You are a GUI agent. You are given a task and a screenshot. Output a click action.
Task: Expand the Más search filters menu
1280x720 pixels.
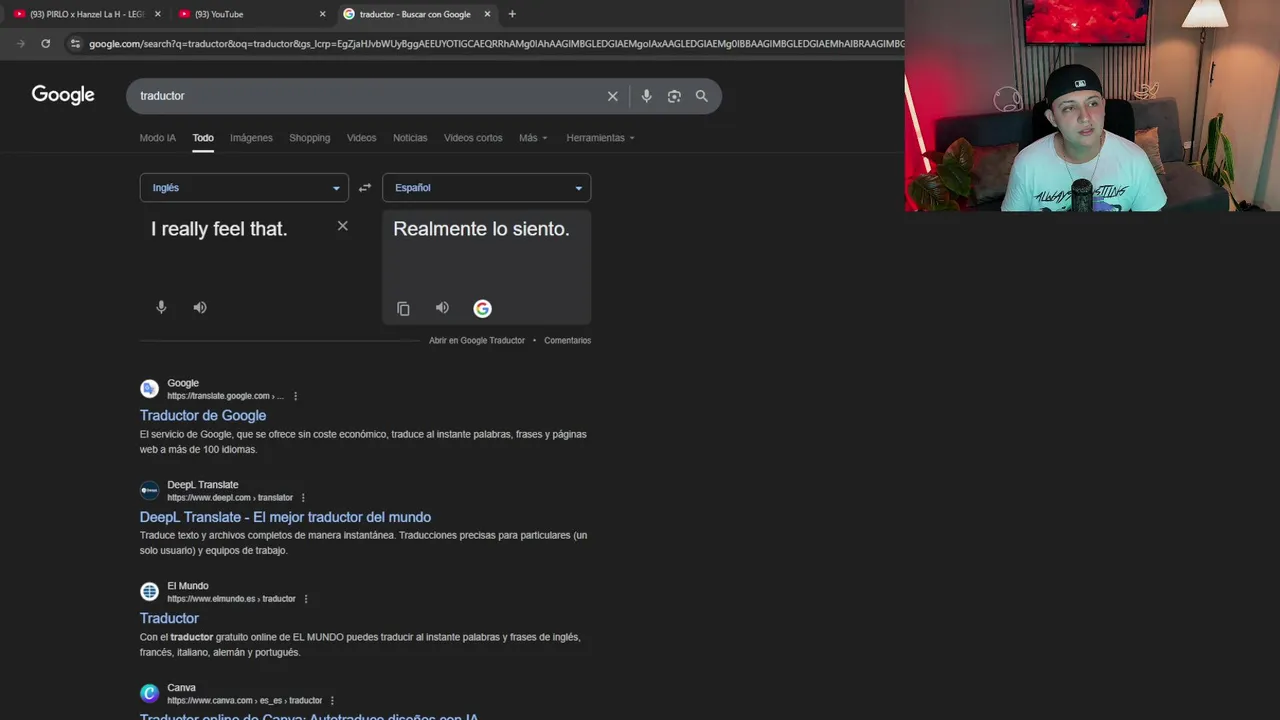pyautogui.click(x=533, y=138)
